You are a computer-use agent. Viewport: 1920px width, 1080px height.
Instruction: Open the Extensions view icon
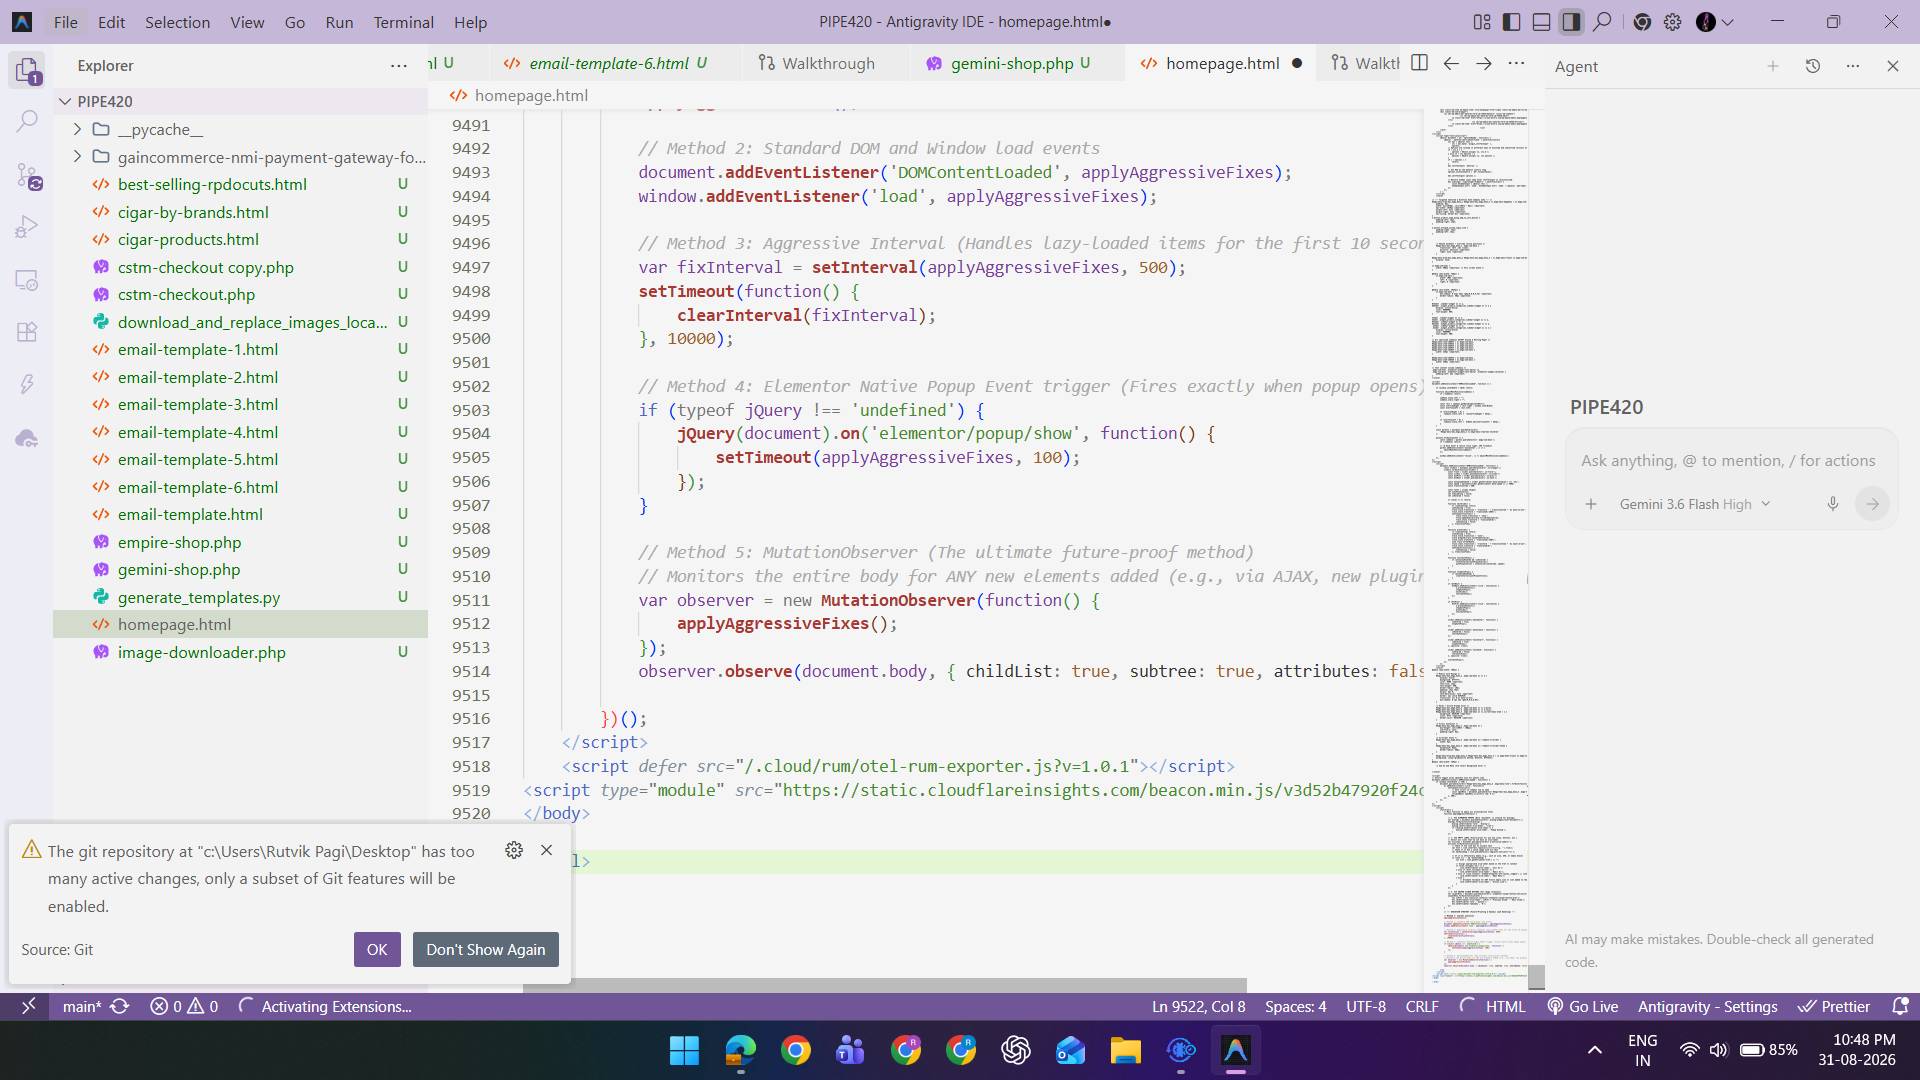27,333
